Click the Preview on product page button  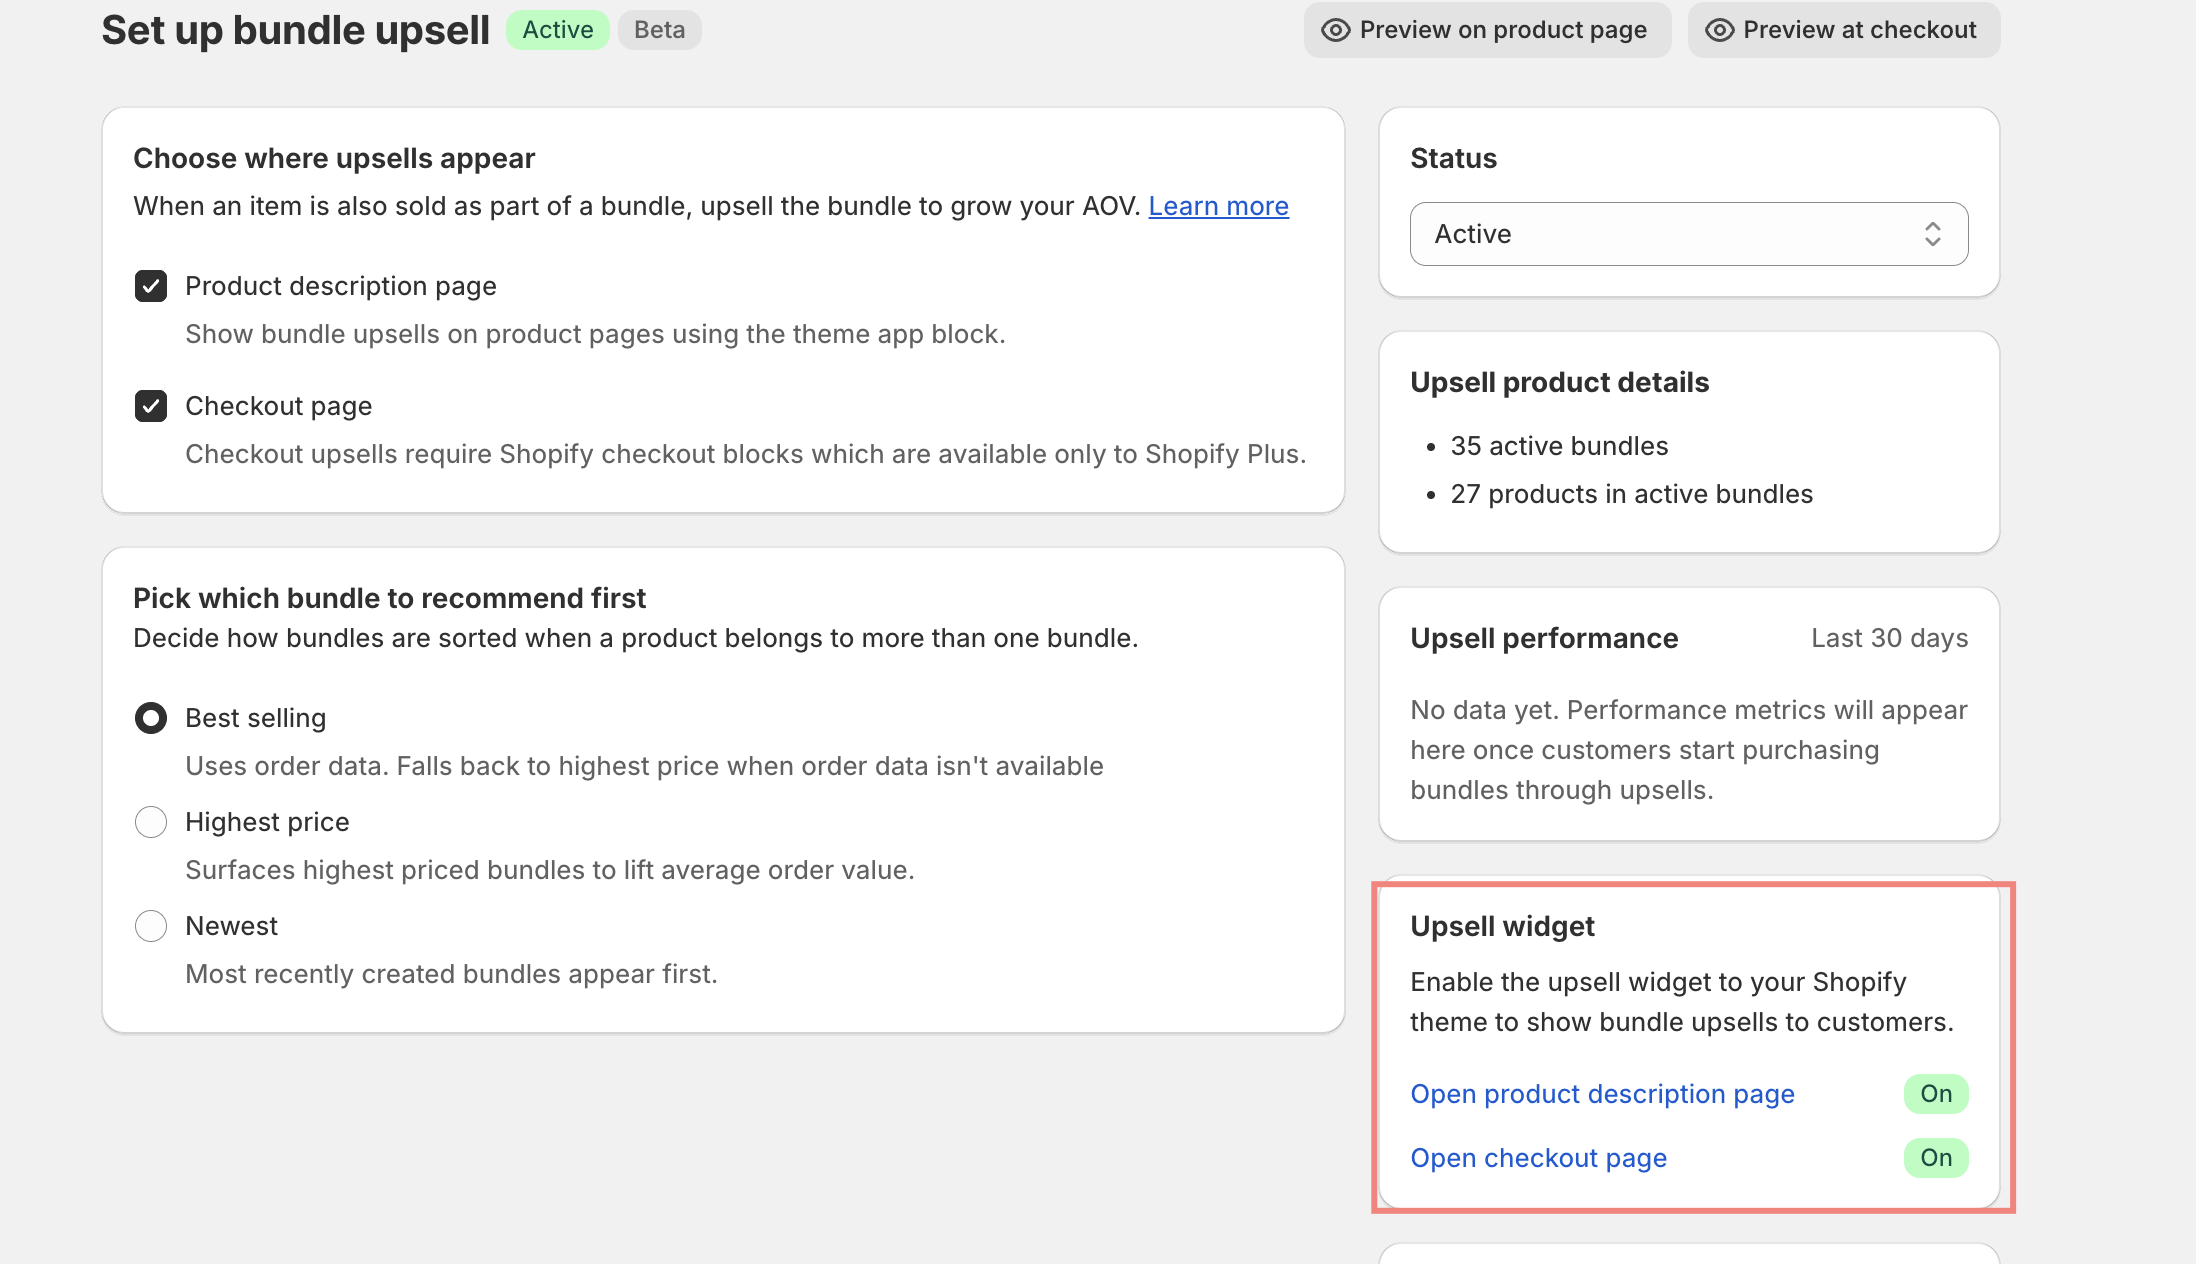1487,30
